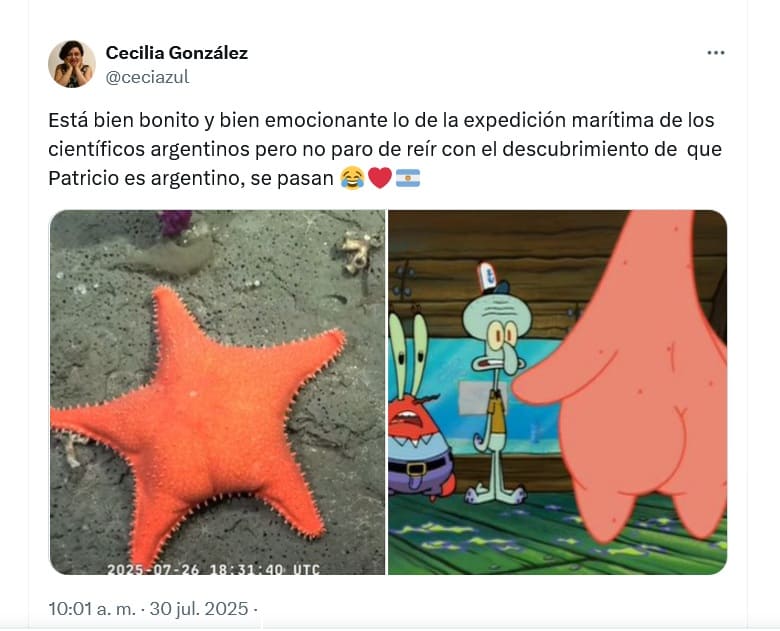The width and height of the screenshot is (780, 631).
Task: Click the Argentina flag emoji
Action: pyautogui.click(x=408, y=178)
